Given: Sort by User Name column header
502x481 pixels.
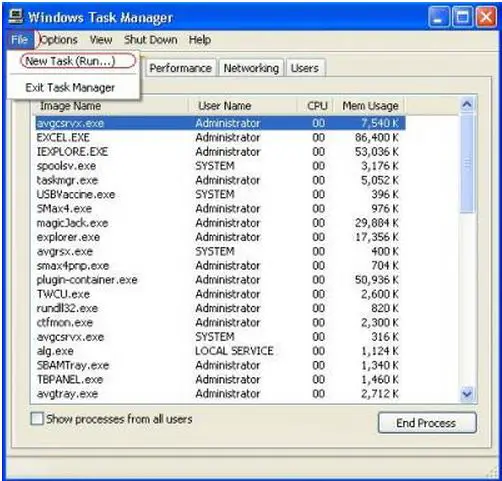Looking at the screenshot, I should (242, 106).
